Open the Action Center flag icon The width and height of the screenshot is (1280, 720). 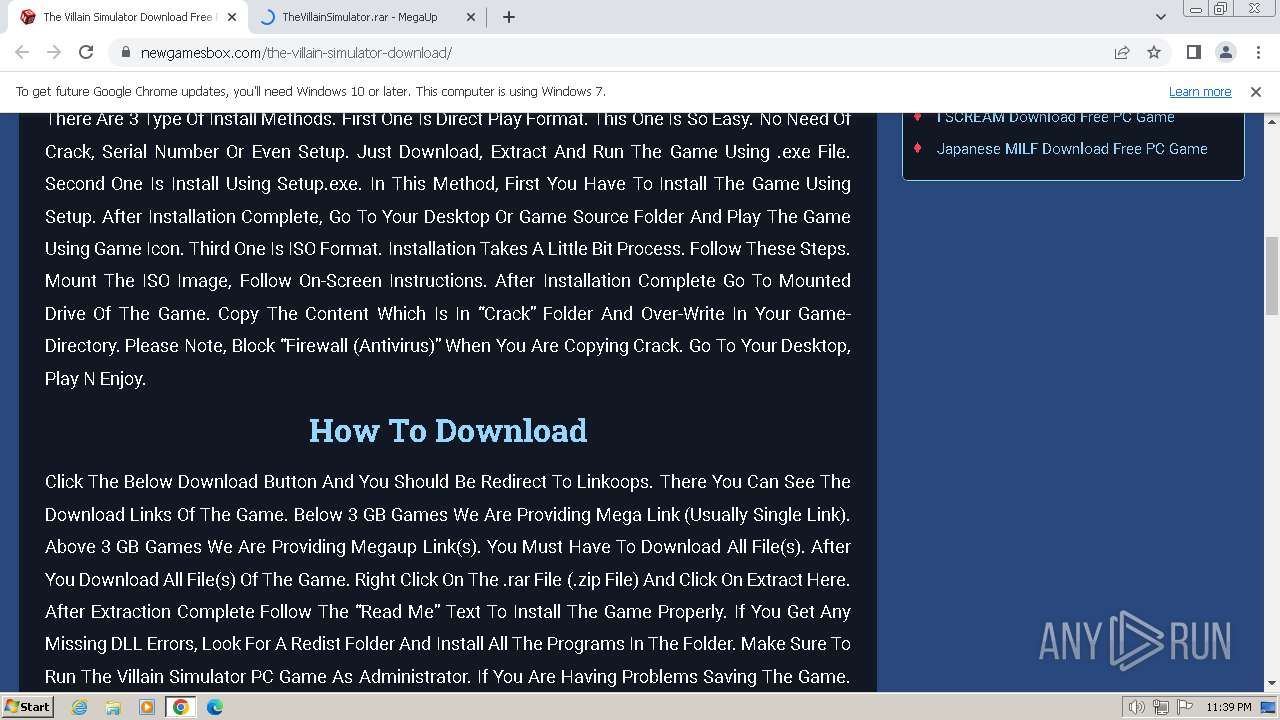(1185, 707)
